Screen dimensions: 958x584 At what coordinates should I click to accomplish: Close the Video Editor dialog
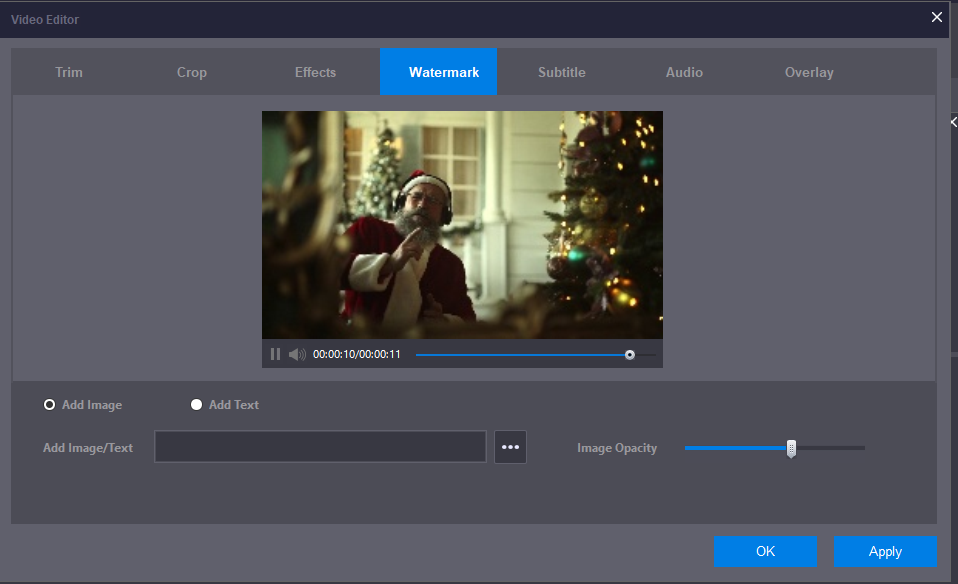(937, 17)
